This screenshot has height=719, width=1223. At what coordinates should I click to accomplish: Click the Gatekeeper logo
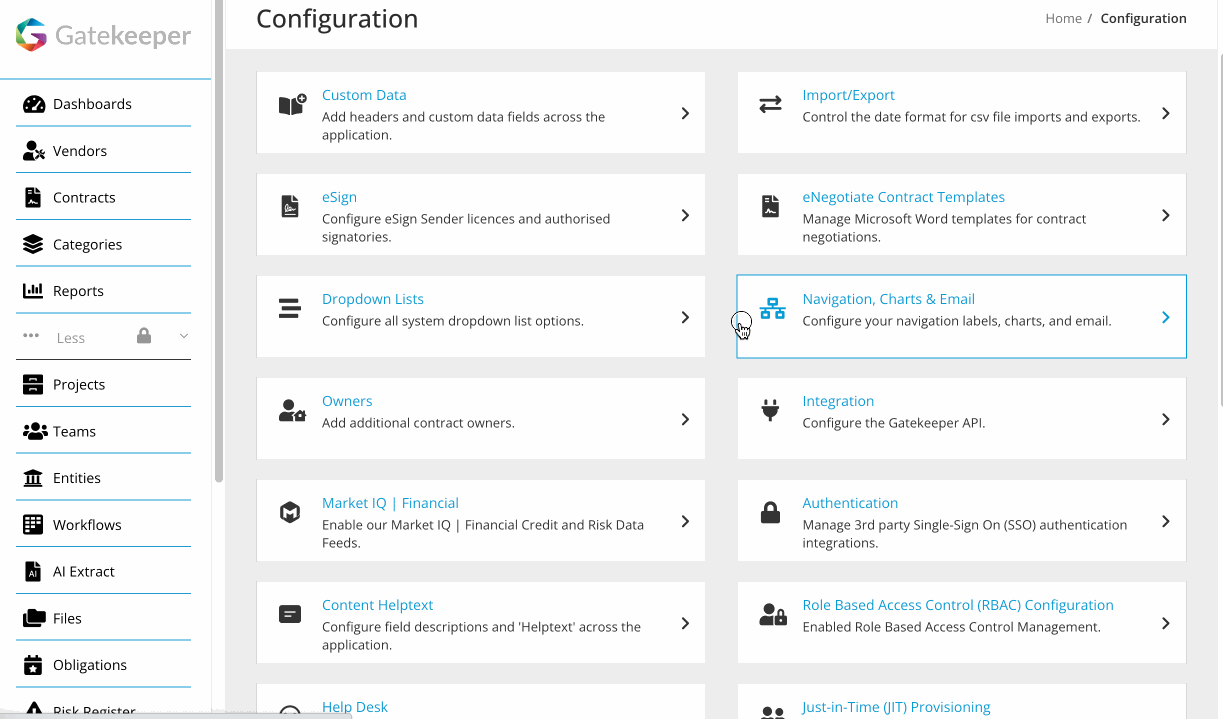click(x=104, y=36)
